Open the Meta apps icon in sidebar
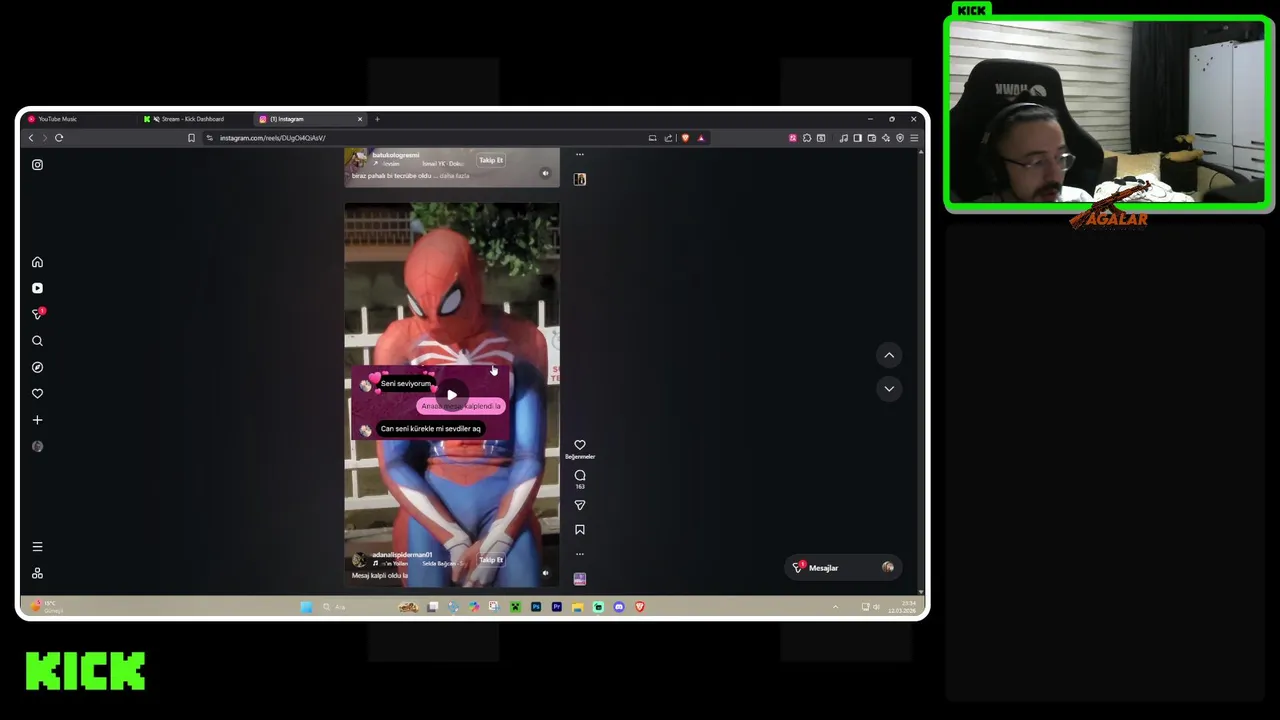This screenshot has width=1280, height=720. click(x=37, y=573)
